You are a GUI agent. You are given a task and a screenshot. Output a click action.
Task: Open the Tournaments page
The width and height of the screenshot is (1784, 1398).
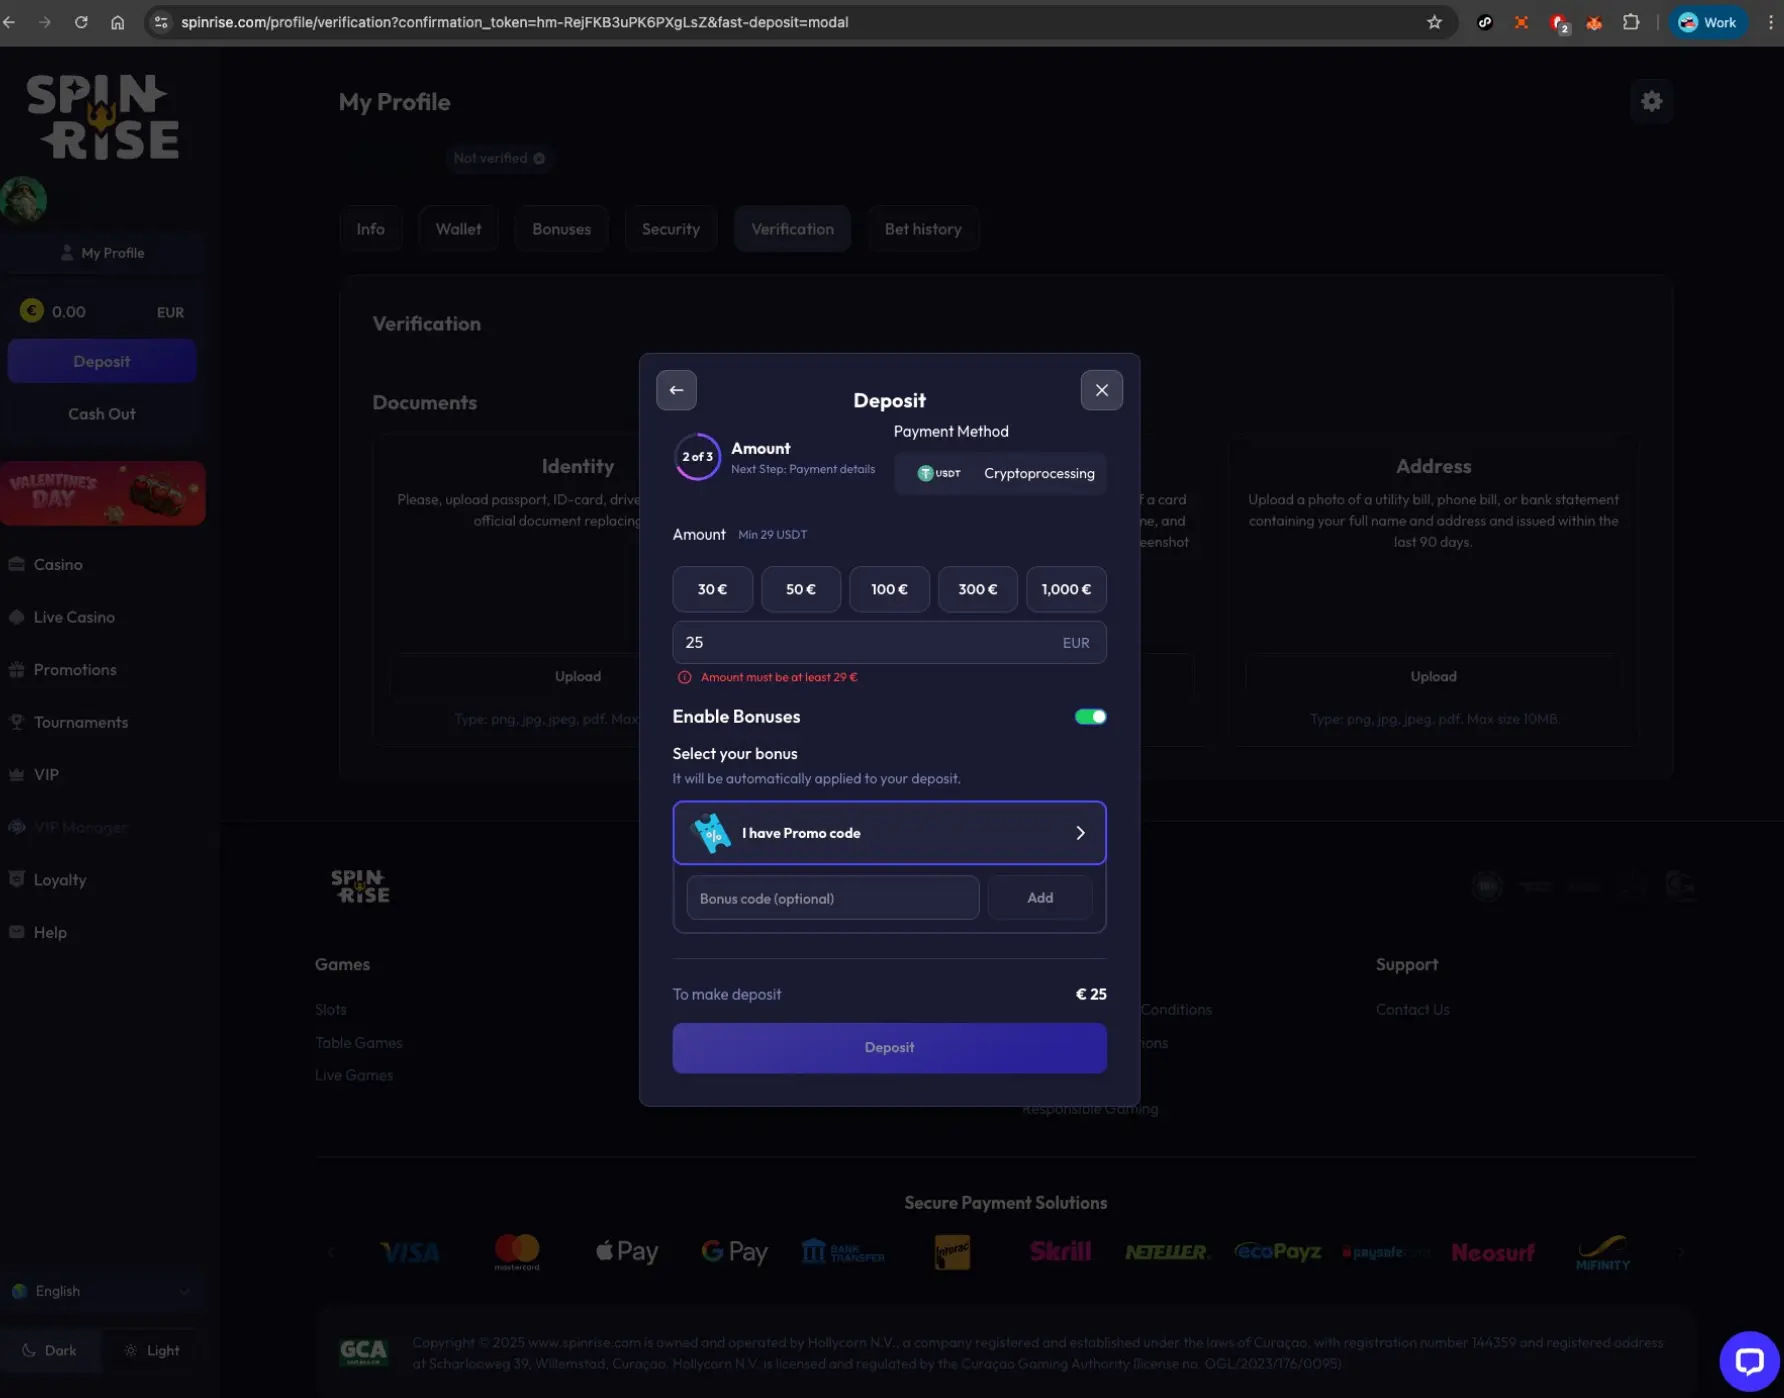tap(81, 723)
